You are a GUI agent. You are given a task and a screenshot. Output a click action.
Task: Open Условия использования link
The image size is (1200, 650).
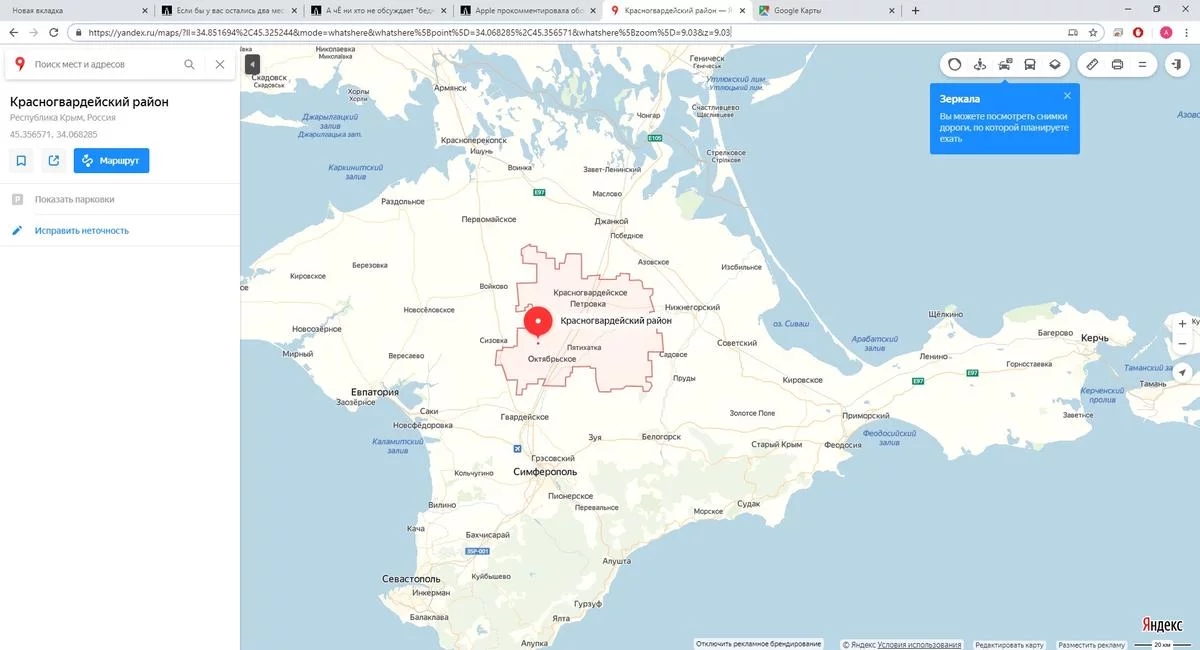[920, 645]
